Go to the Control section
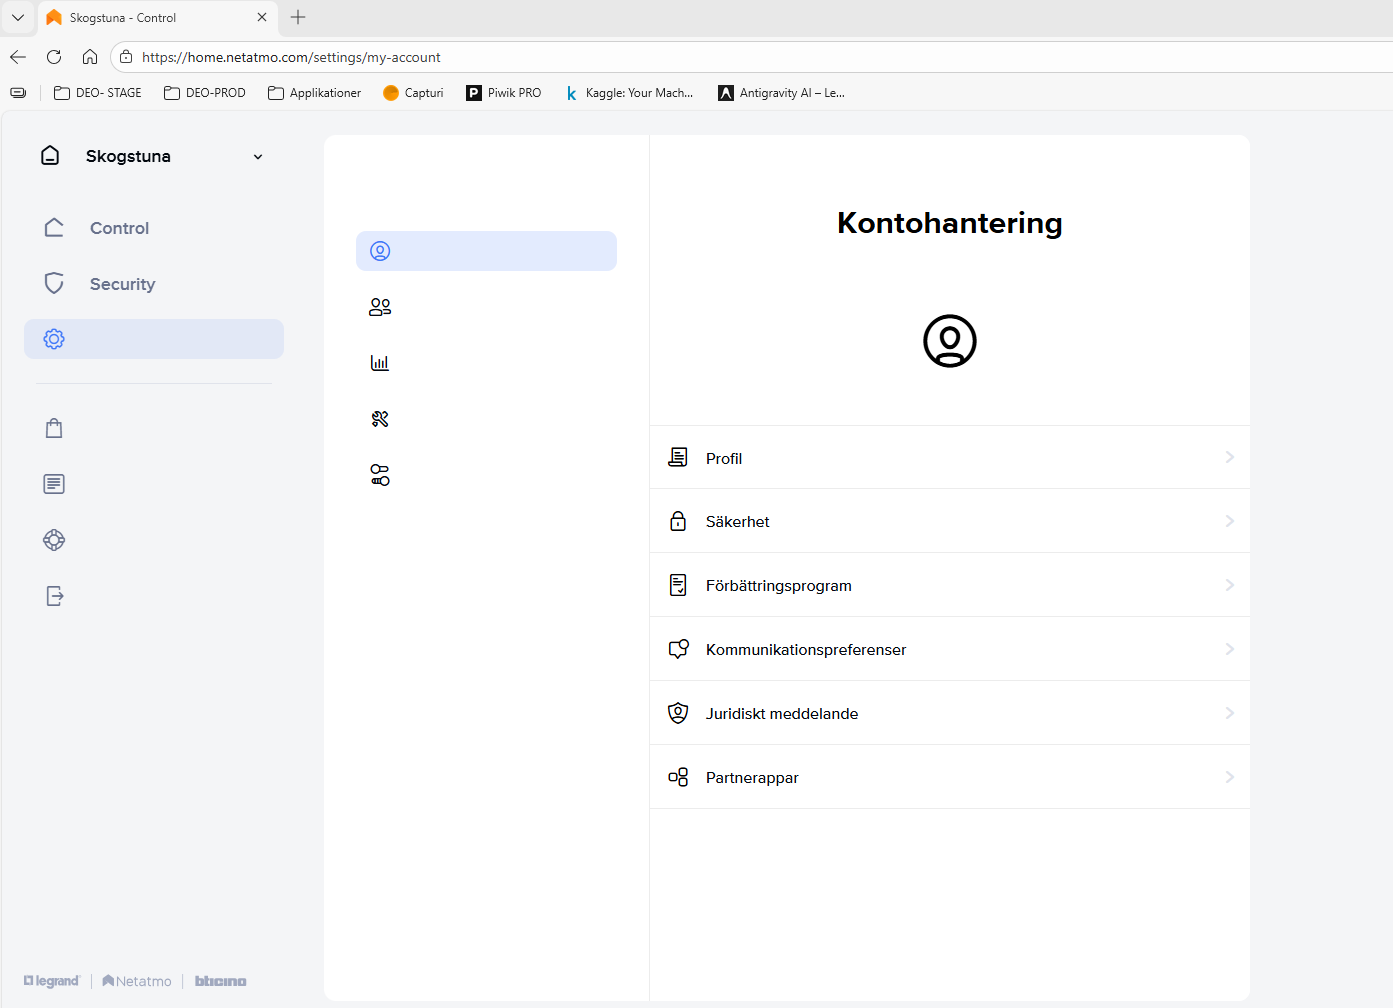The height and width of the screenshot is (1008, 1393). (x=119, y=228)
